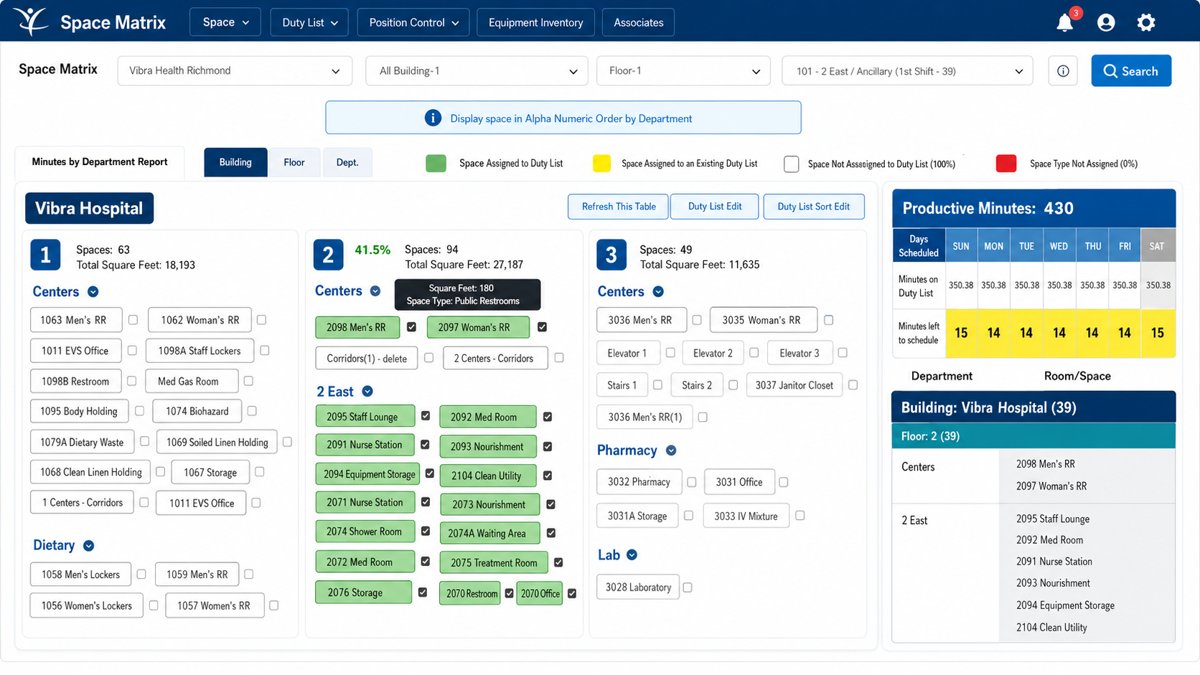Image resolution: width=1200 pixels, height=675 pixels.
Task: Open the notifications bell
Action: (1065, 22)
